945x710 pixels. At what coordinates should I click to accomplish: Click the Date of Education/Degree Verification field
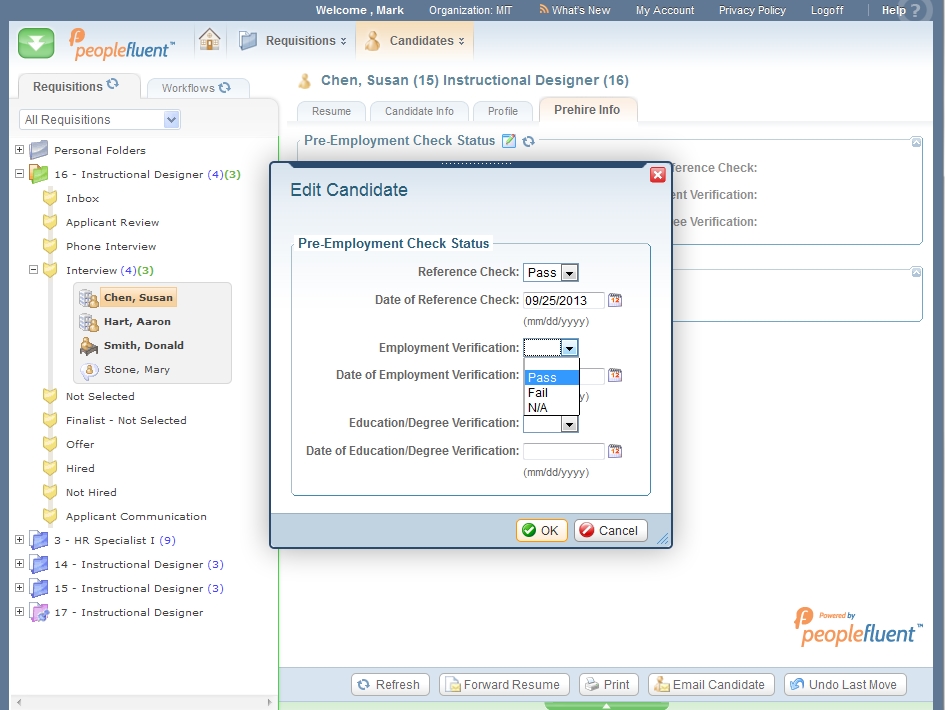point(563,451)
